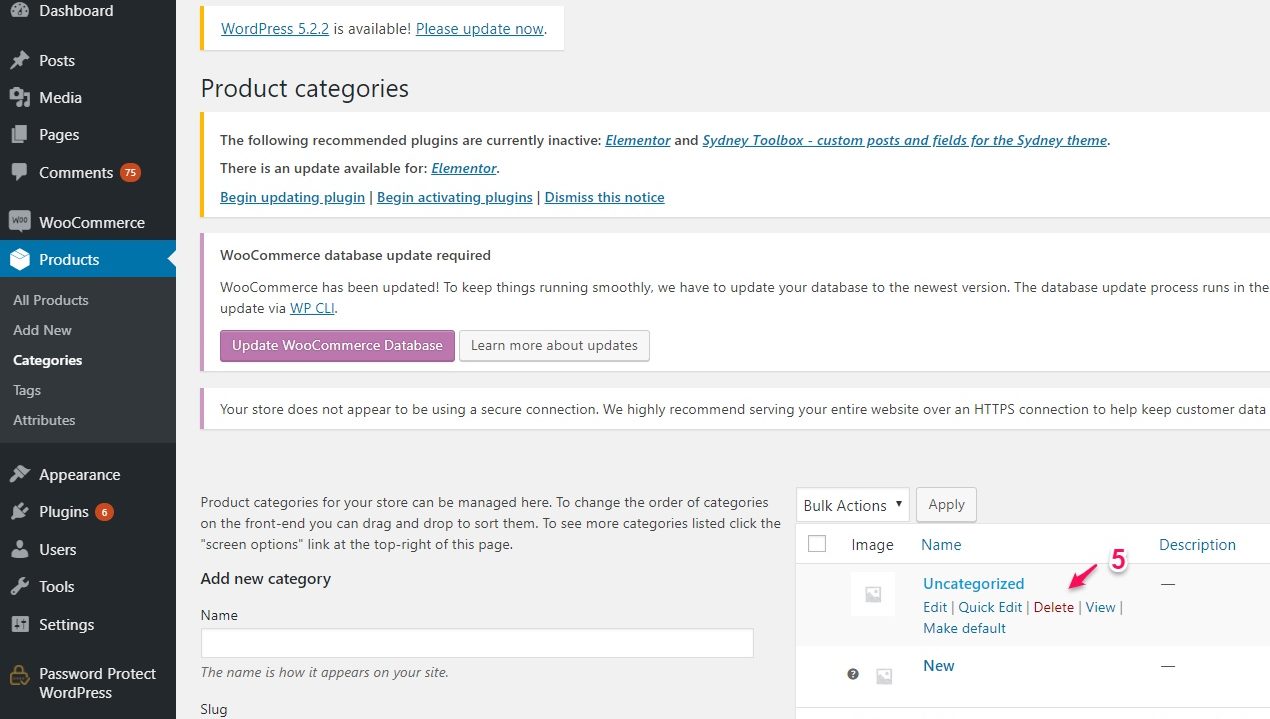Click the Users person icon

19,549
